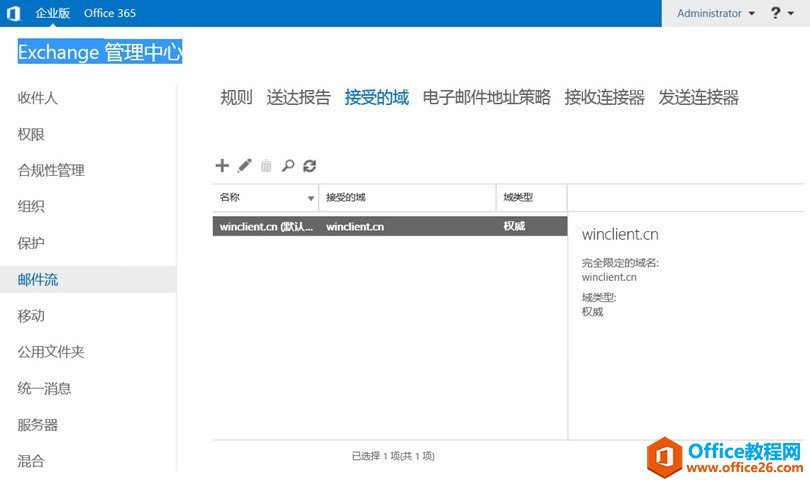
Task: Open the help question mark menu
Action: point(782,13)
